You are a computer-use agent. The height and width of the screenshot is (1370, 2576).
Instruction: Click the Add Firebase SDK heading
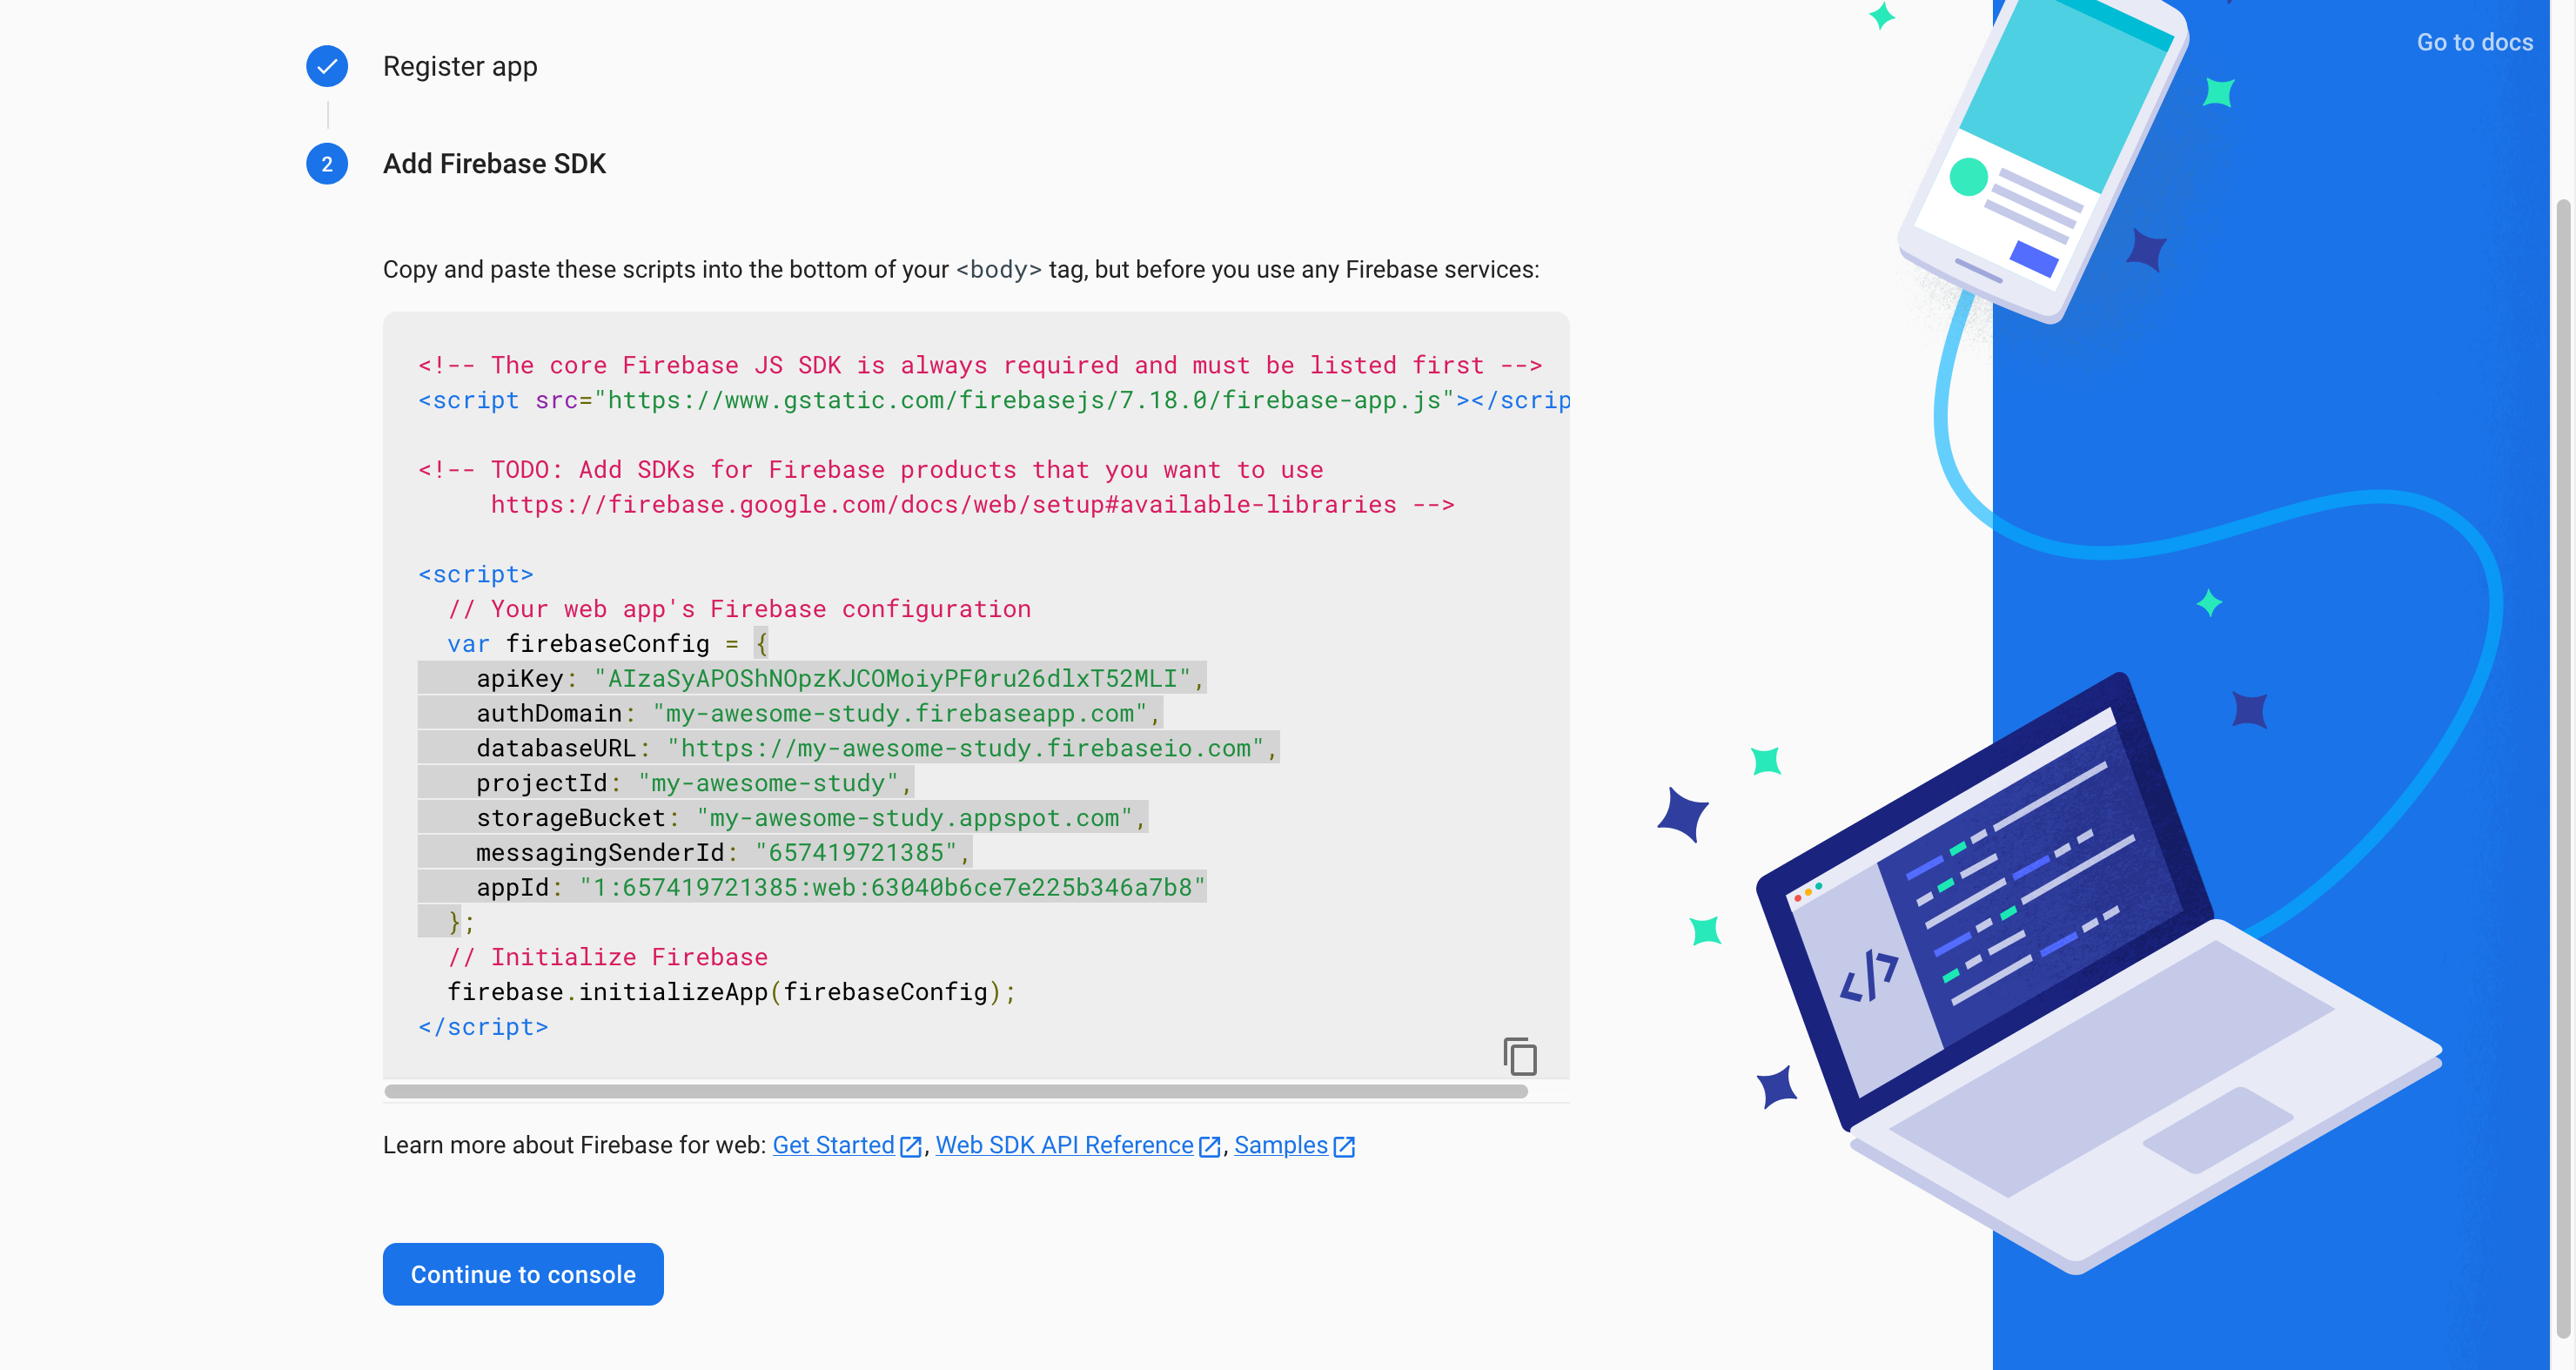click(x=494, y=164)
